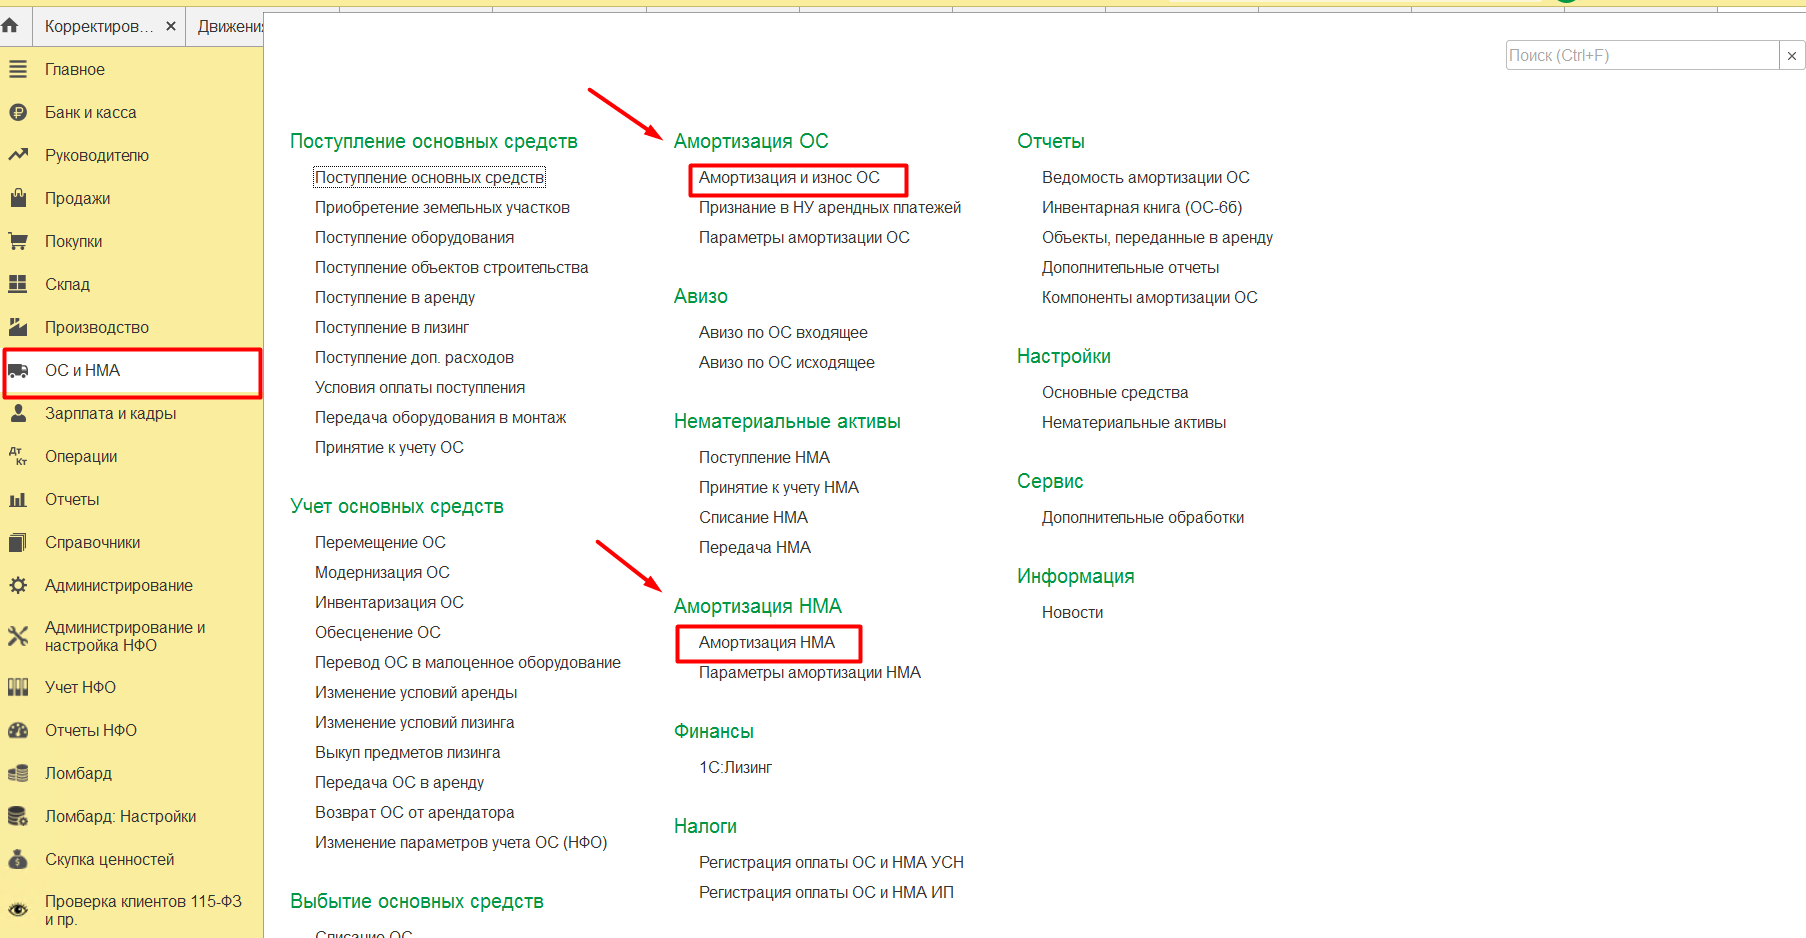The height and width of the screenshot is (938, 1806).
Task: Close the Корректиров... tab
Action: click(171, 26)
